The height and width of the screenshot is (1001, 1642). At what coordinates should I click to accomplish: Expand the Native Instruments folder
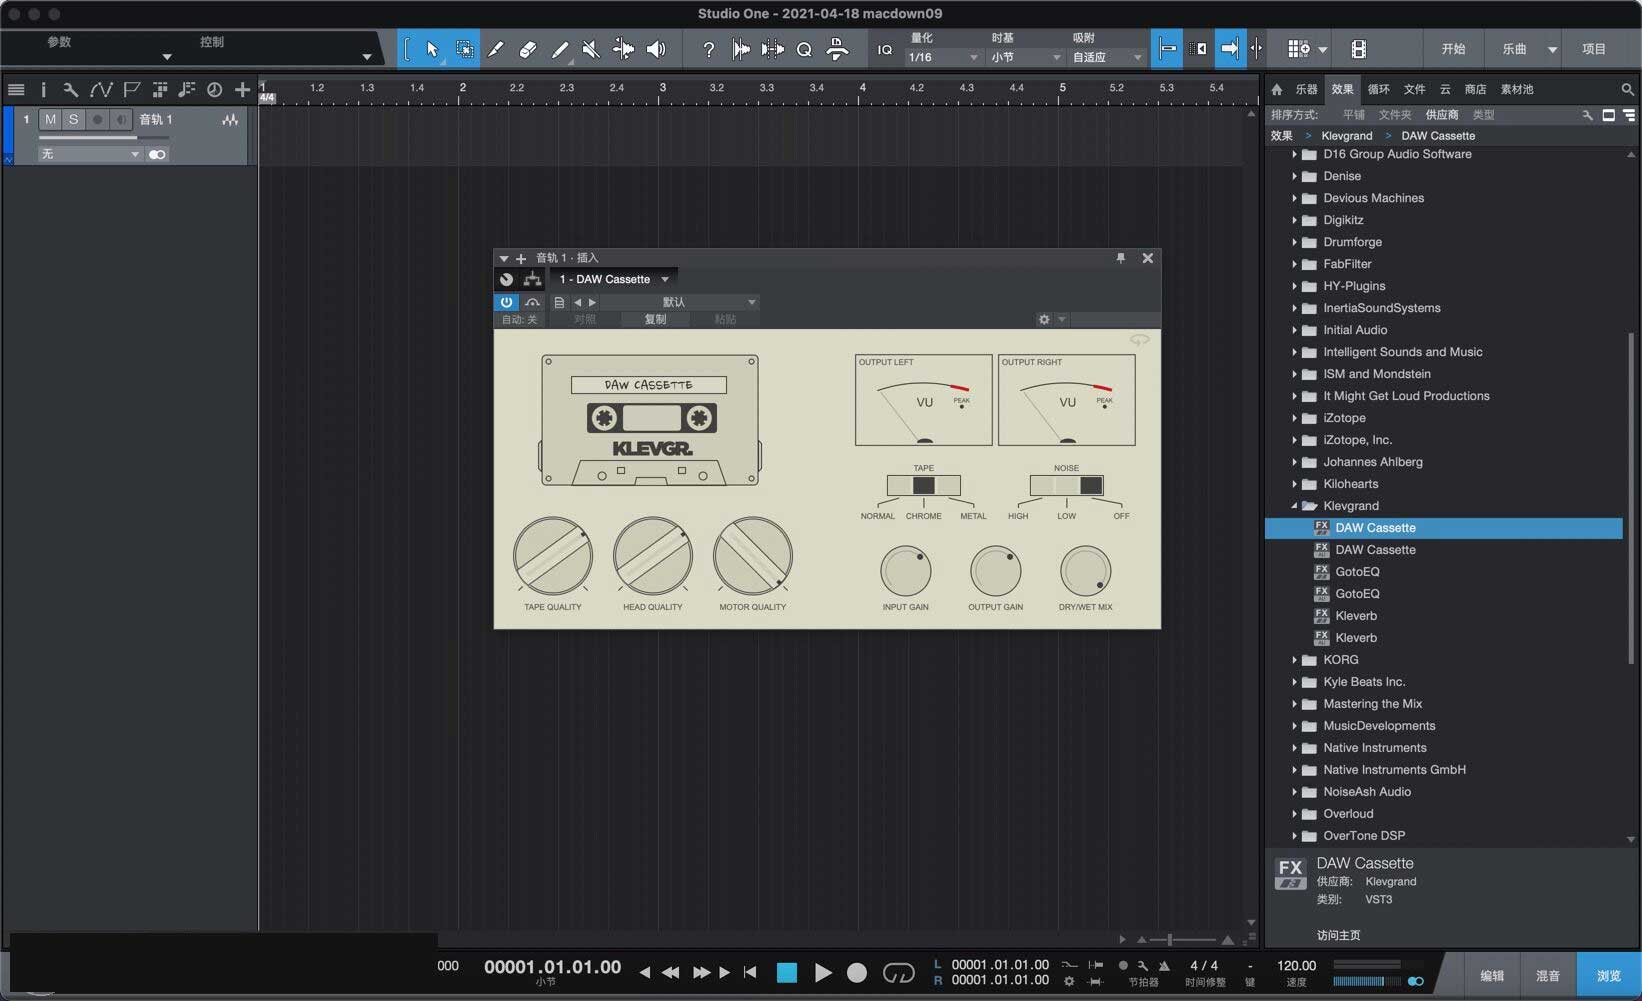click(1294, 748)
